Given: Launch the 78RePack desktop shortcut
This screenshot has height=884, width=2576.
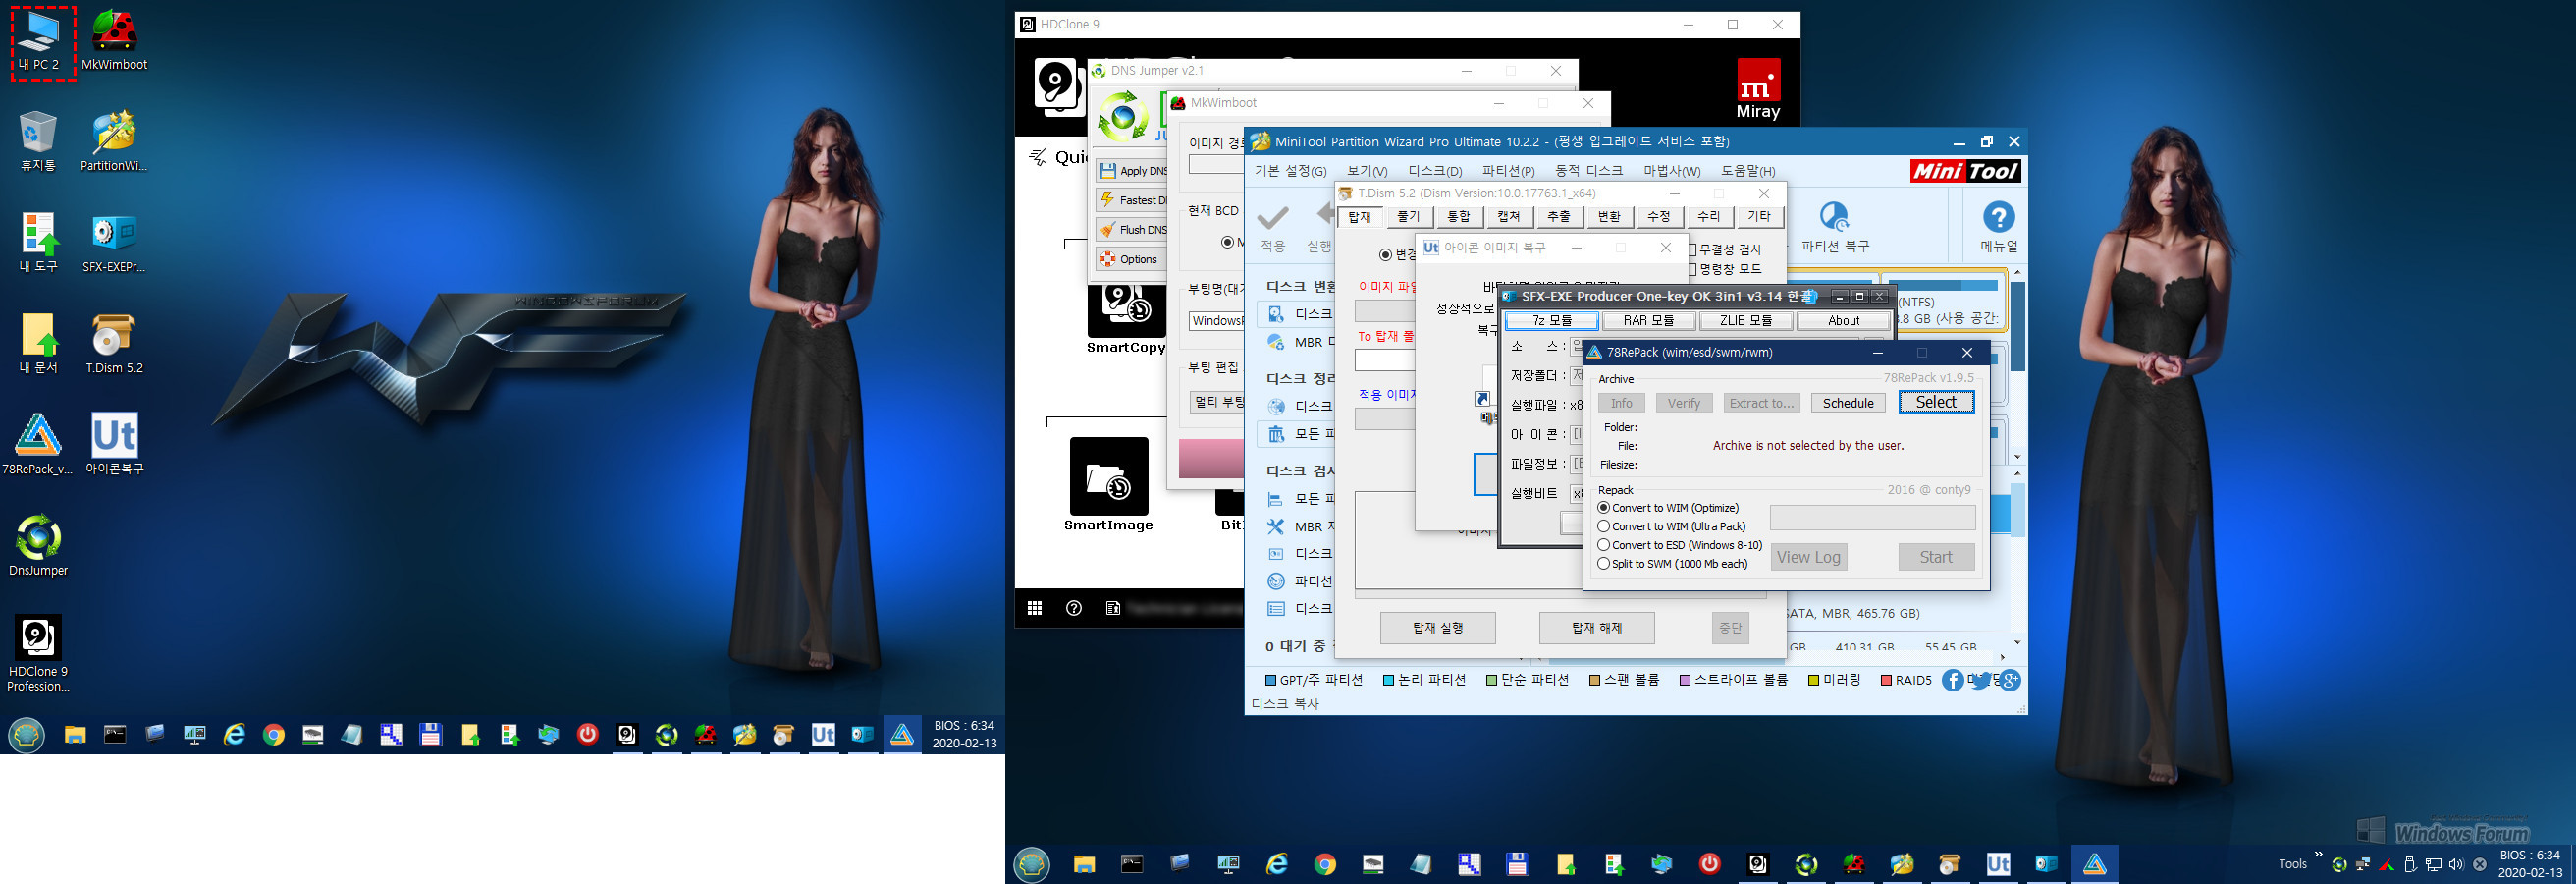Looking at the screenshot, I should point(38,445).
